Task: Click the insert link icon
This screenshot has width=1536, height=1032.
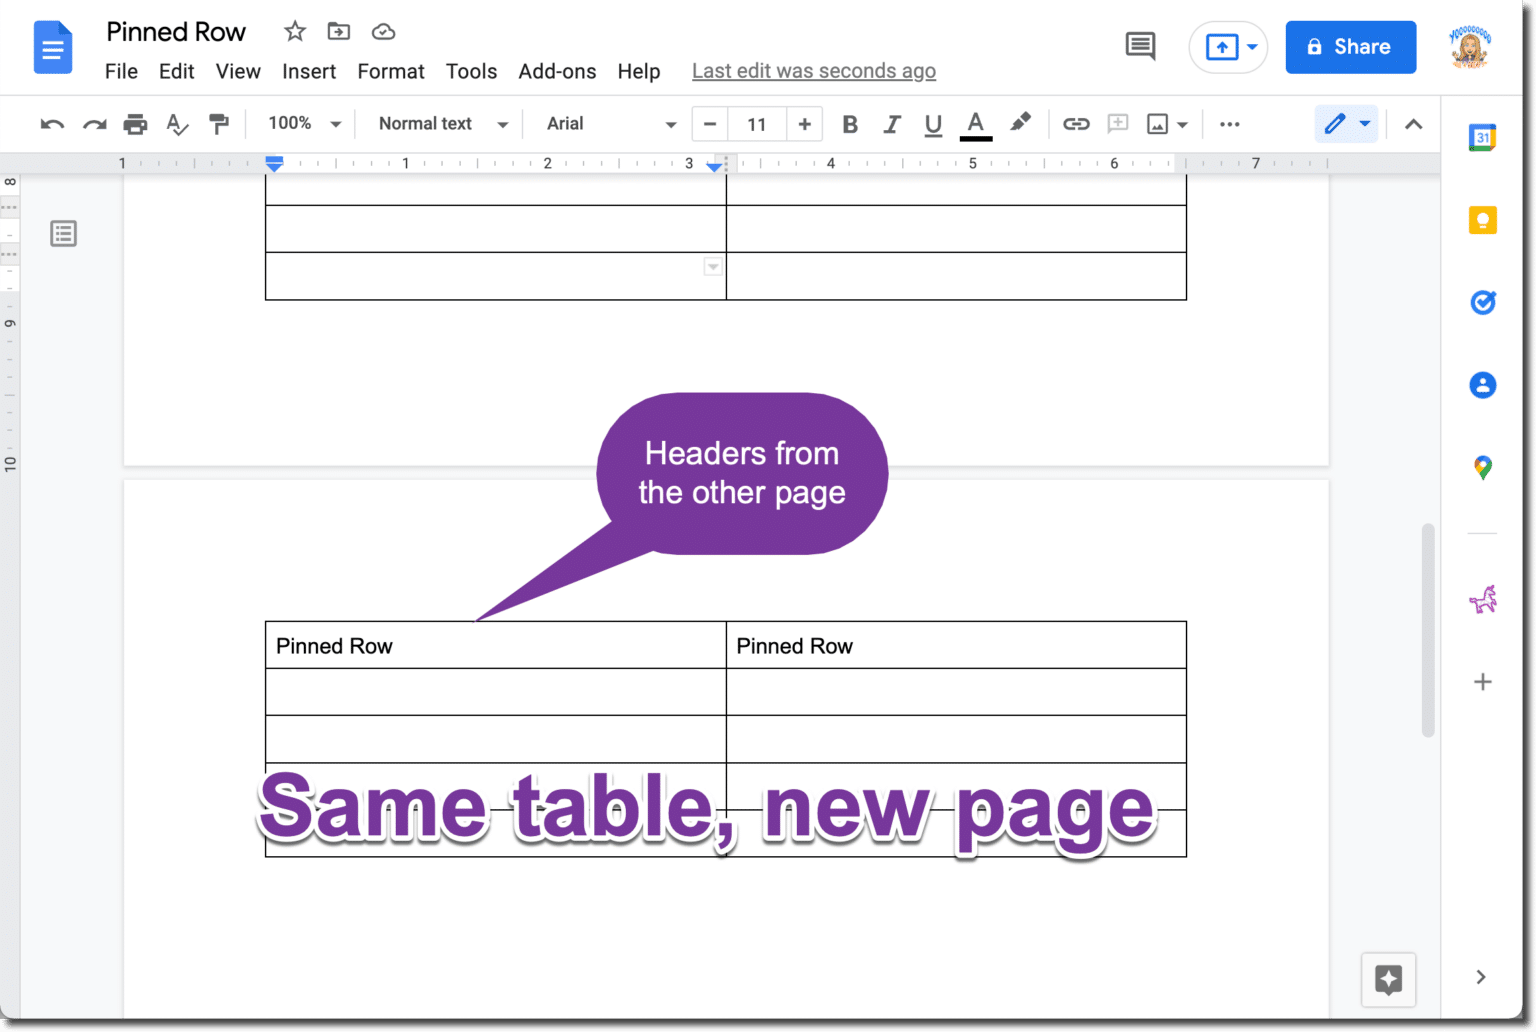Action: coord(1077,124)
